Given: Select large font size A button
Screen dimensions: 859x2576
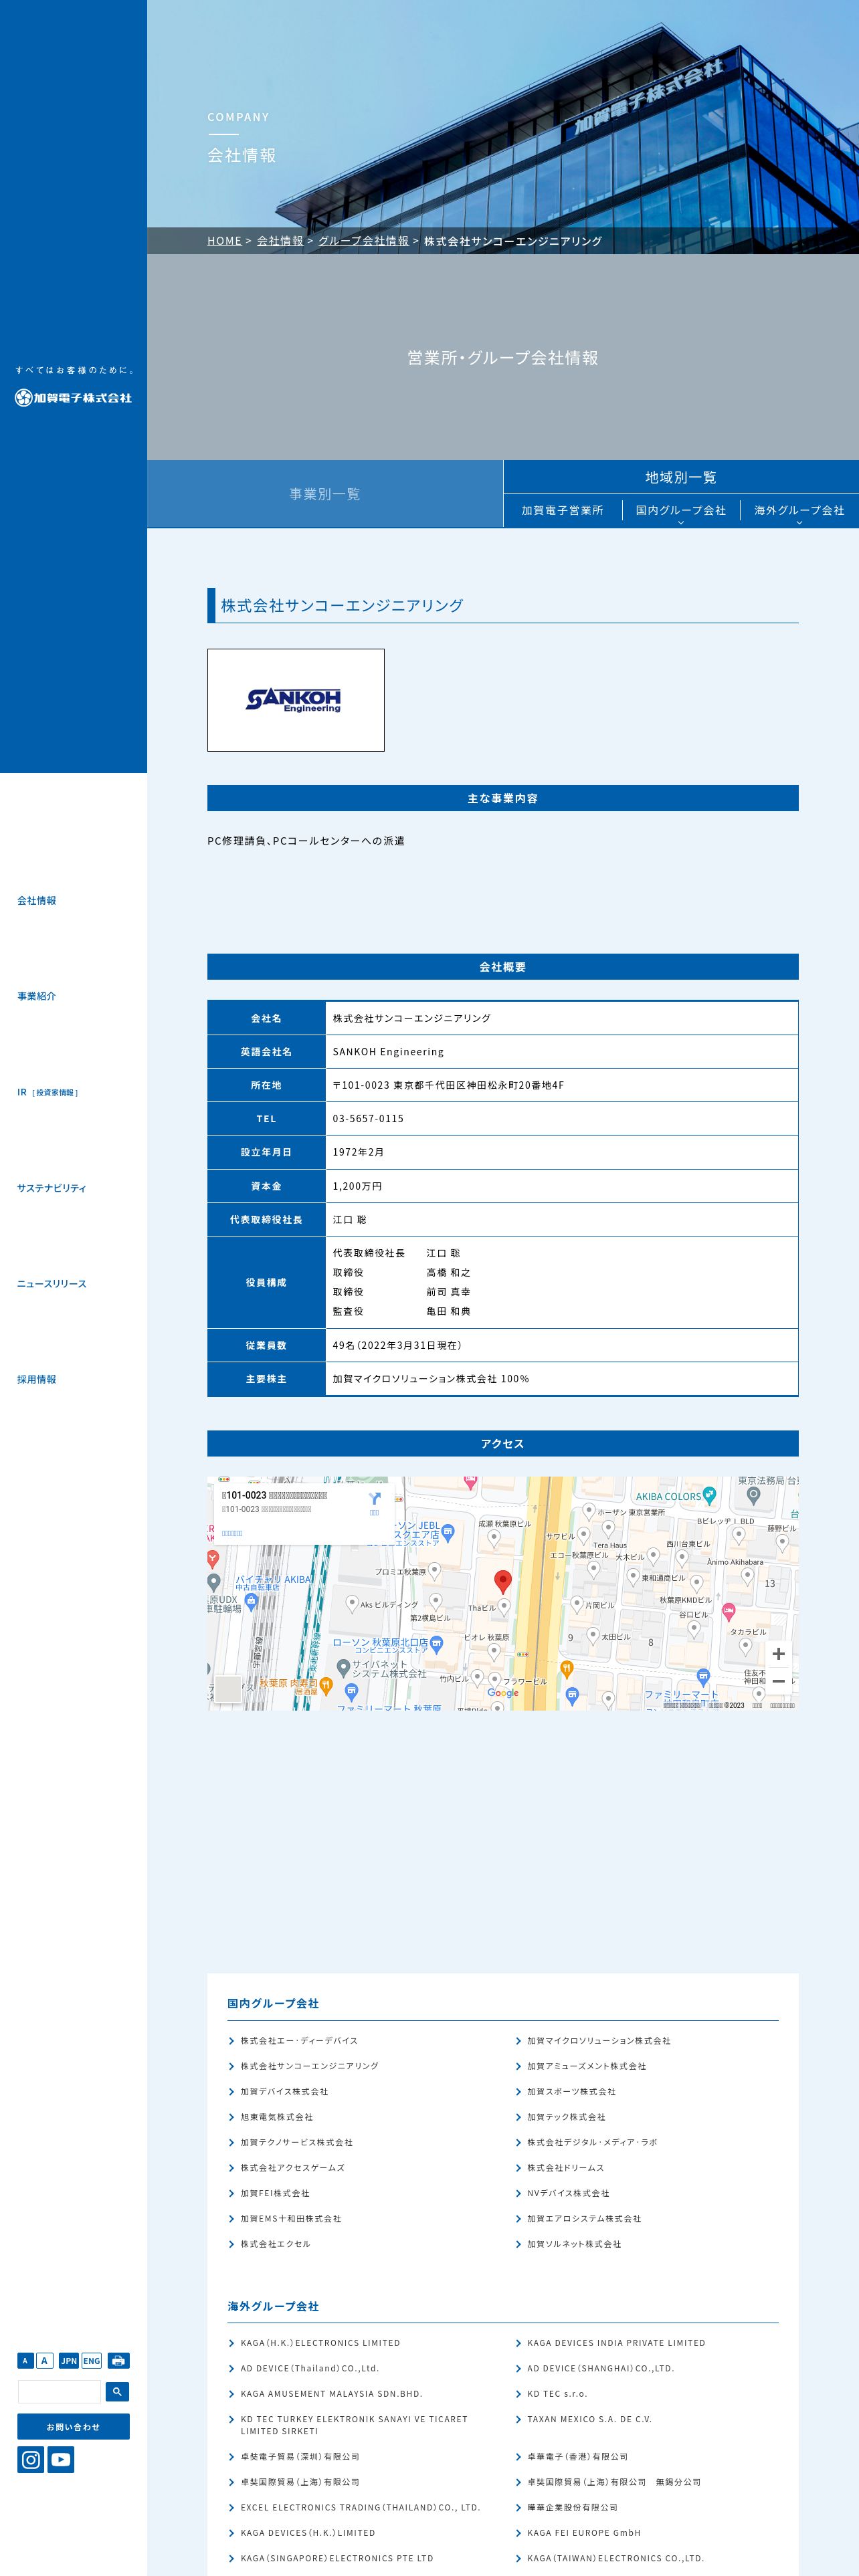Looking at the screenshot, I should tap(44, 2360).
